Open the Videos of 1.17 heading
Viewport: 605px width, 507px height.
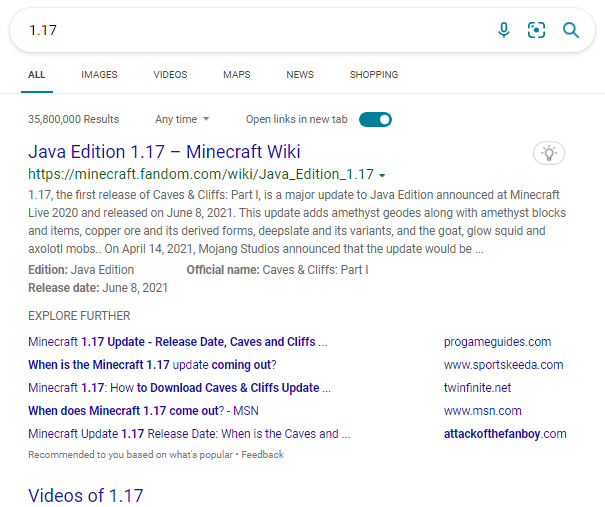pos(86,495)
